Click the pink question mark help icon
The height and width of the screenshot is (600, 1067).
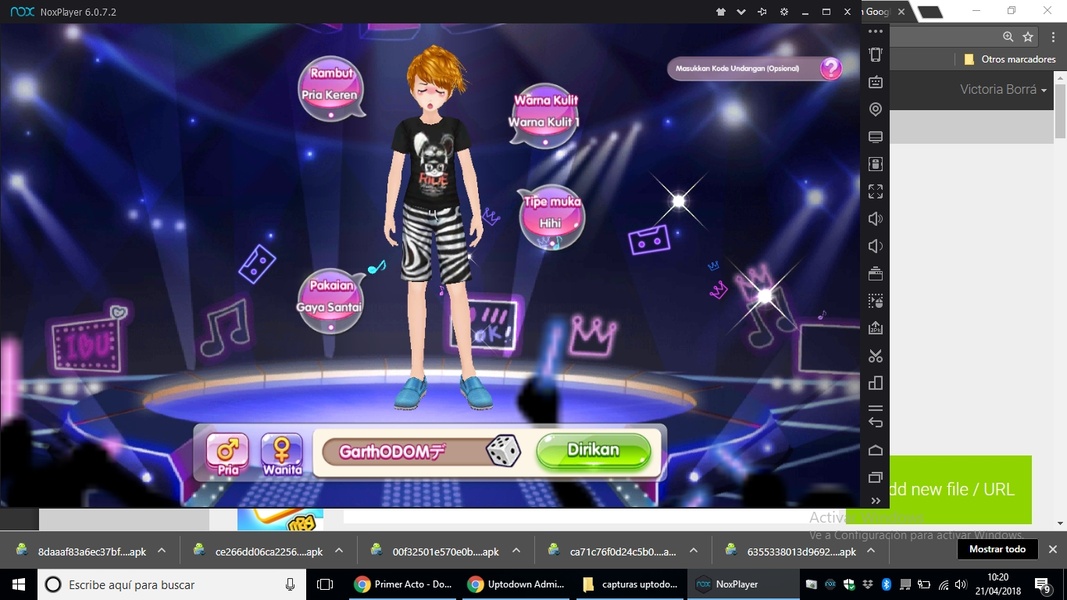831,68
